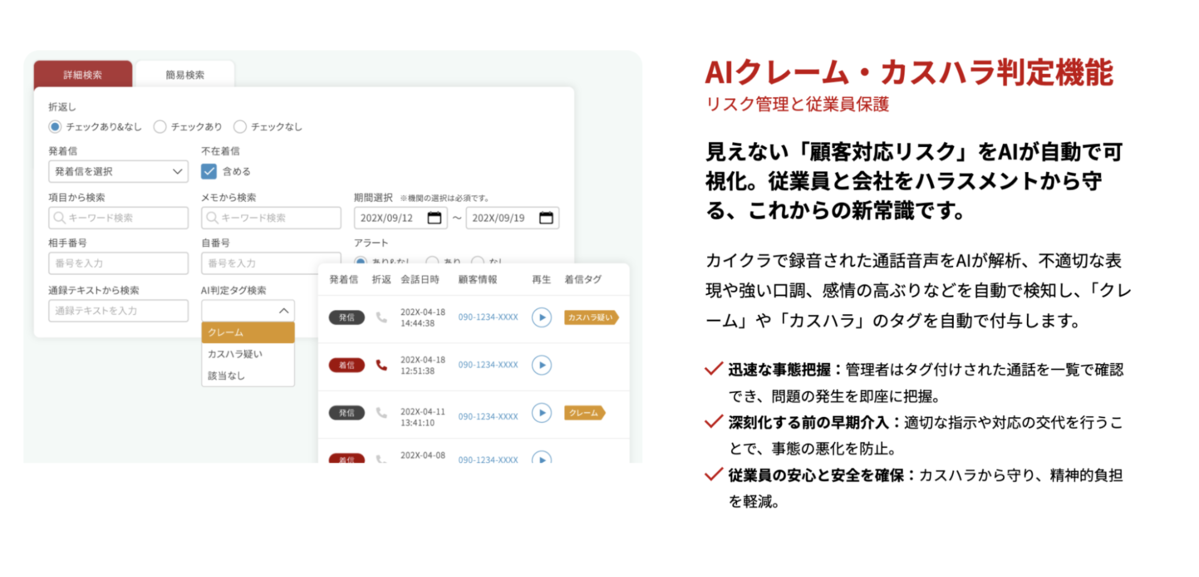Click the カスハラ疑い tag badge
The width and height of the screenshot is (1199, 577).
pos(590,318)
